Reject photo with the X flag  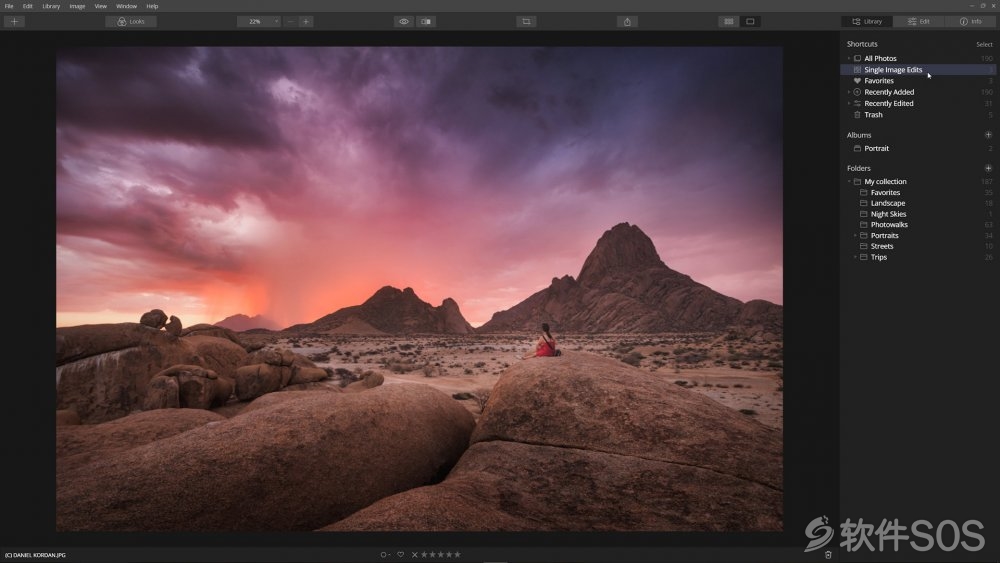pos(415,555)
